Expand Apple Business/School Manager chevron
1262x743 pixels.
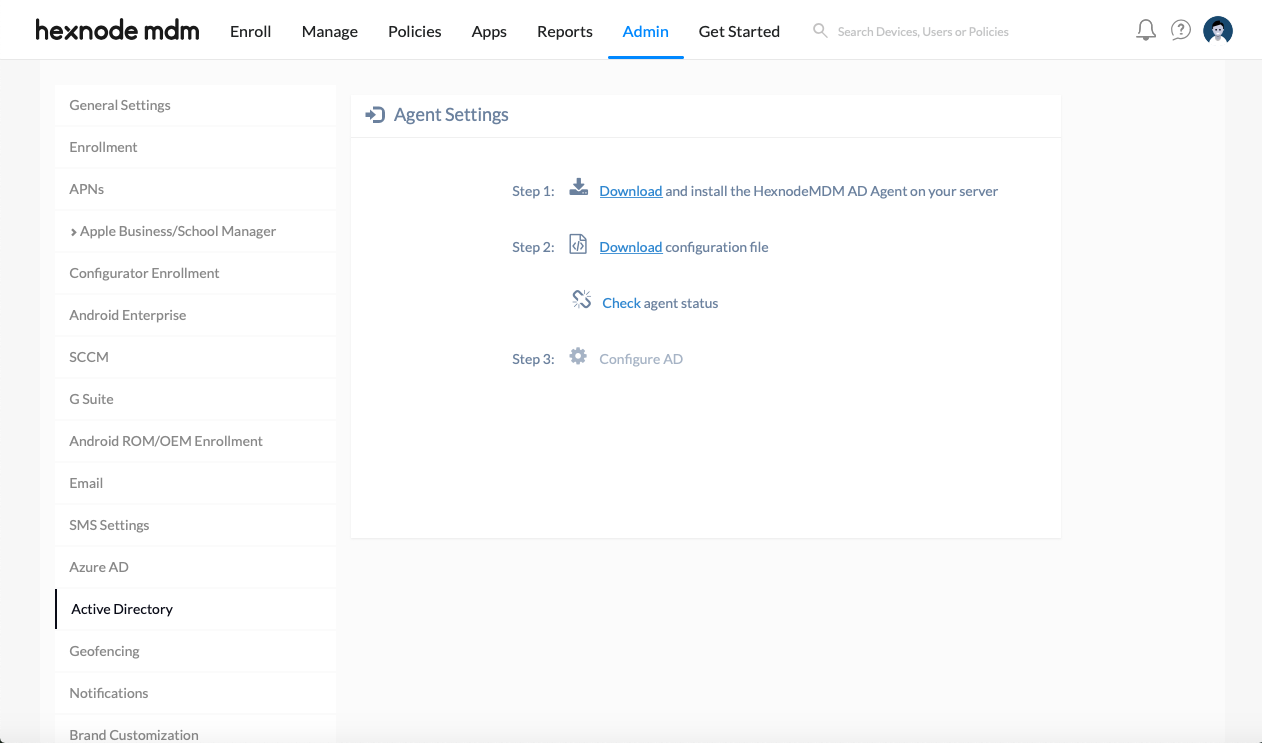pos(74,232)
